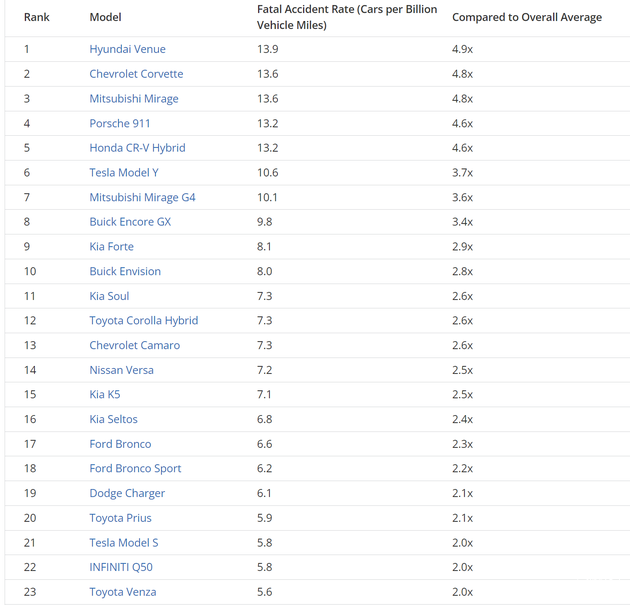Open Honda CR-V Hybrid link

(137, 148)
